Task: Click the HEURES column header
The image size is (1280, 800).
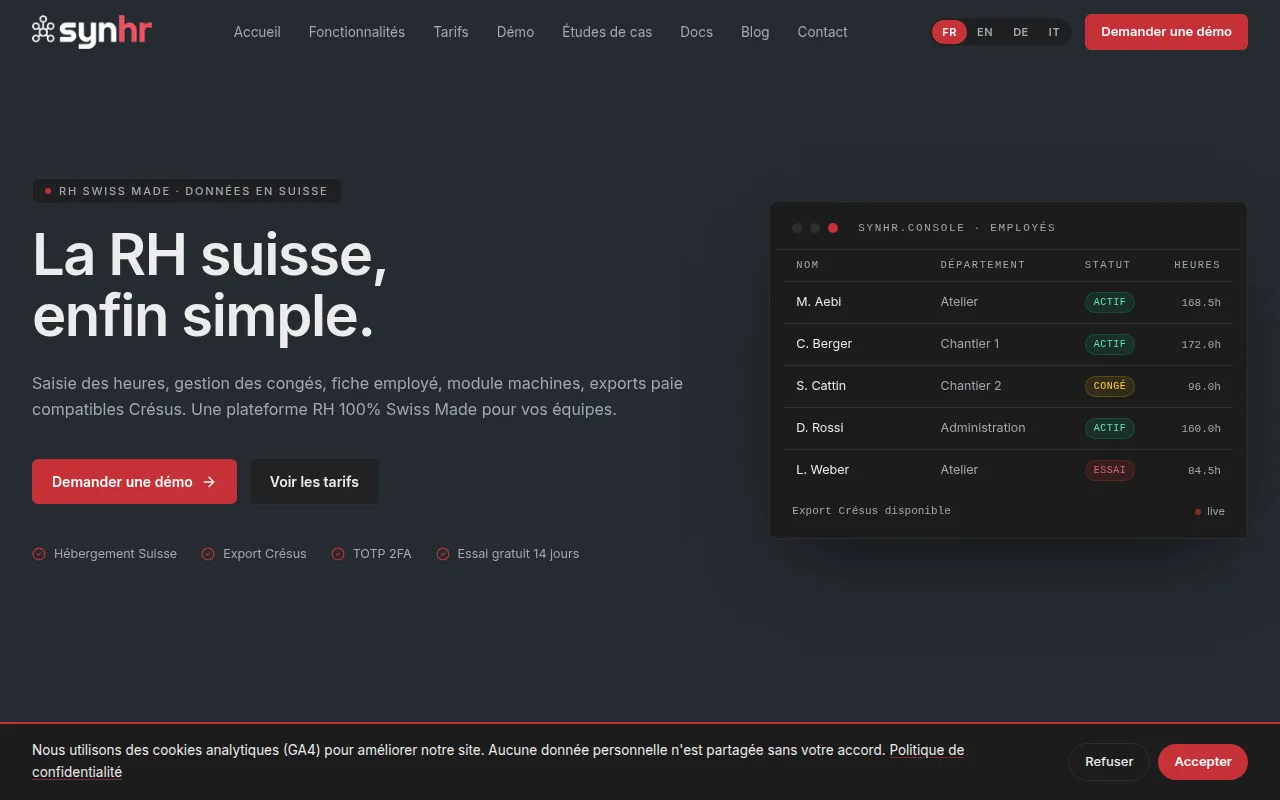Action: tap(1197, 265)
